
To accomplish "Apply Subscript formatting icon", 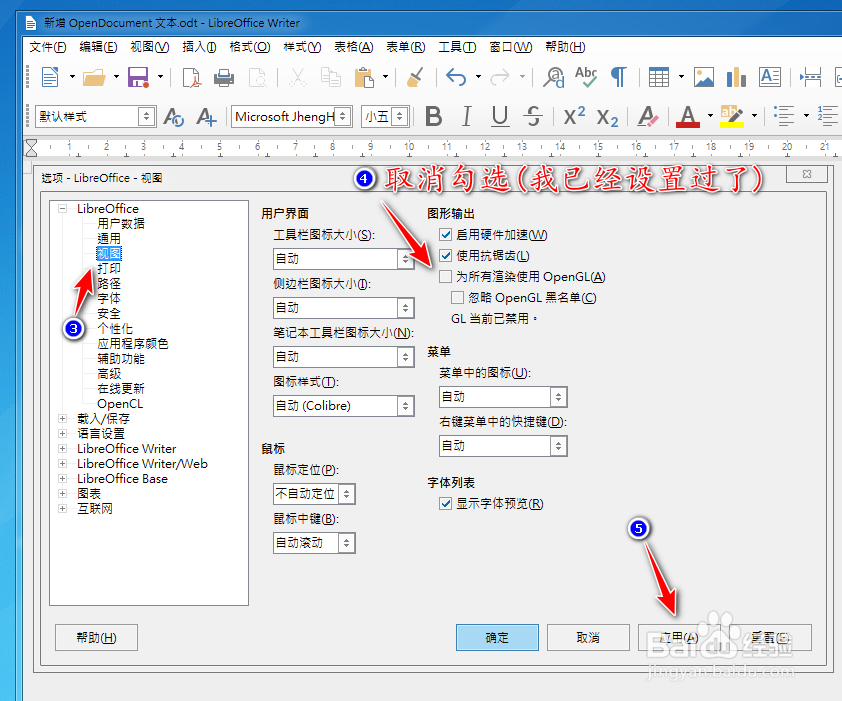I will coord(607,117).
